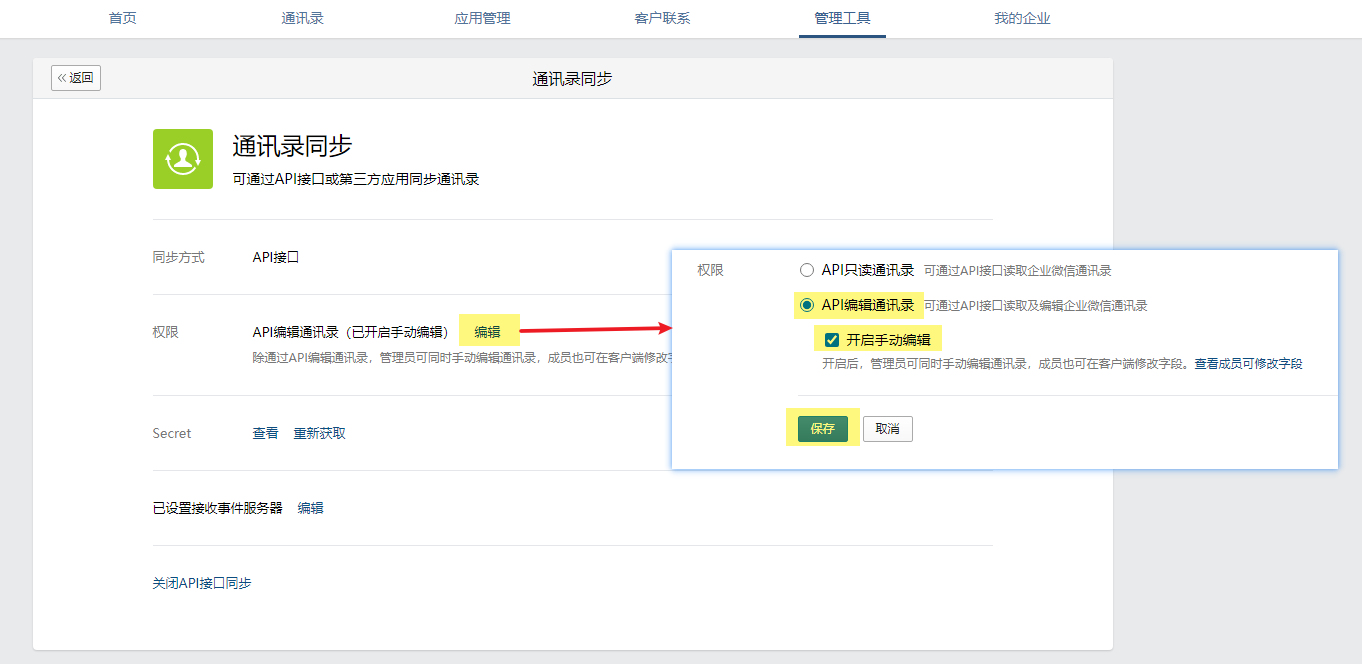Select the API编辑通讯录 radio option
Image resolution: width=1362 pixels, height=664 pixels.
point(807,305)
